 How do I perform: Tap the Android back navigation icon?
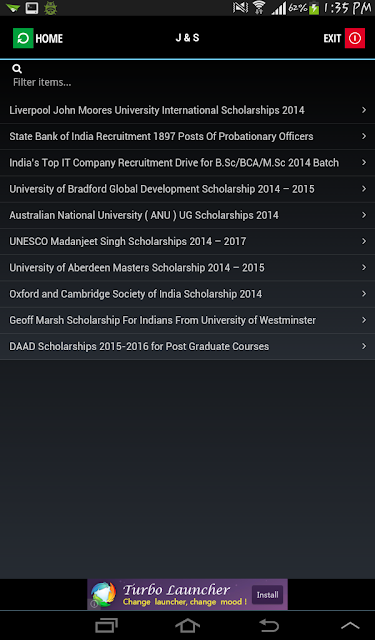pyautogui.click(x=269, y=625)
